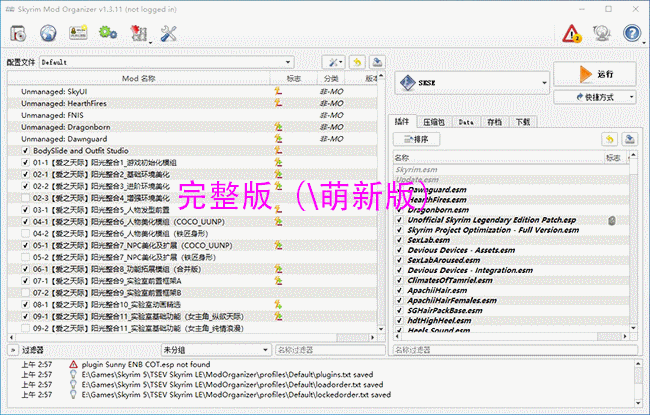Focus the mod name filter field

(330, 350)
